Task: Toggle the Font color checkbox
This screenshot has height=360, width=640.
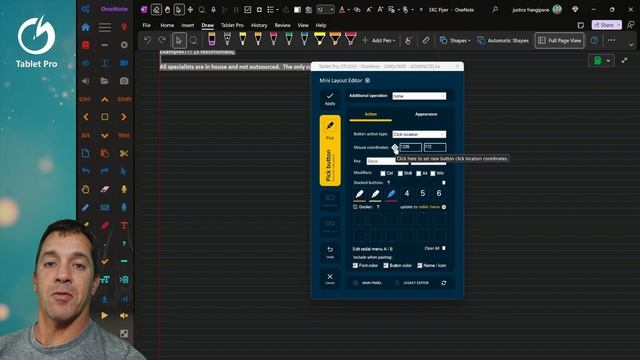Action: [x=355, y=265]
